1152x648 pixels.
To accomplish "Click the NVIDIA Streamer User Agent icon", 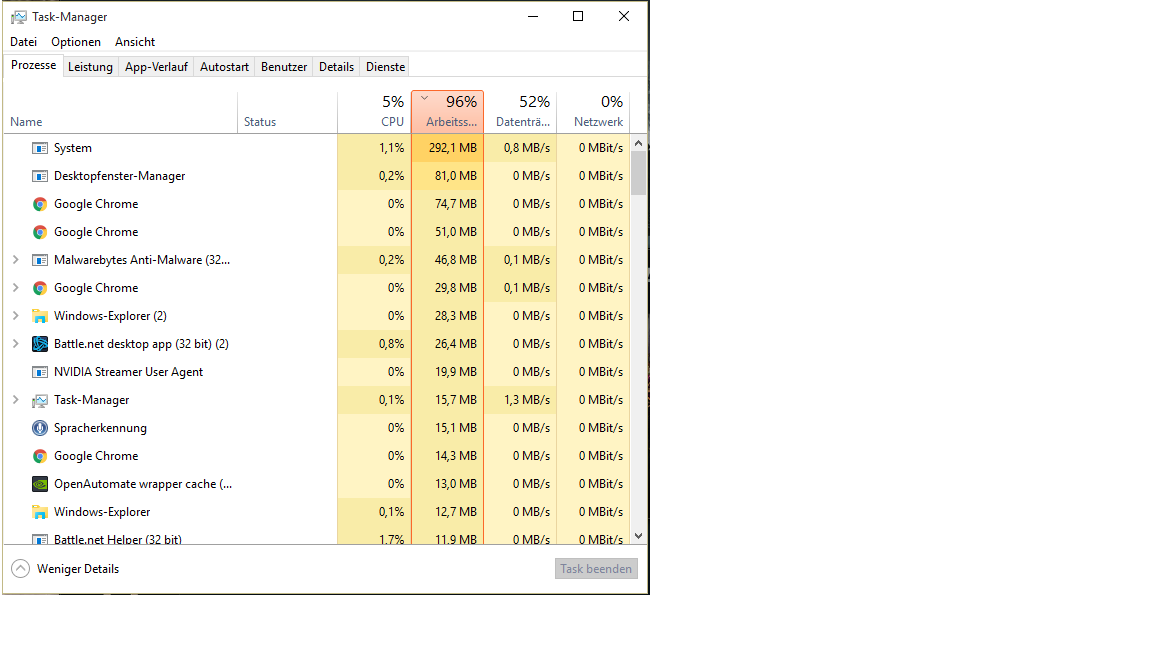I will click(40, 372).
